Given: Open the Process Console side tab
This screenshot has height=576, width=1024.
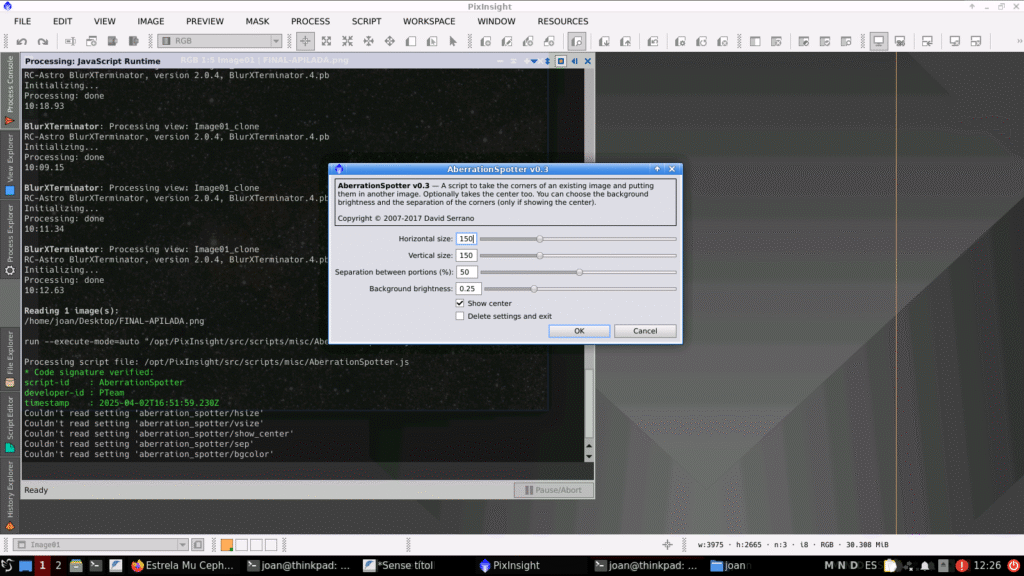Looking at the screenshot, I should pyautogui.click(x=10, y=90).
